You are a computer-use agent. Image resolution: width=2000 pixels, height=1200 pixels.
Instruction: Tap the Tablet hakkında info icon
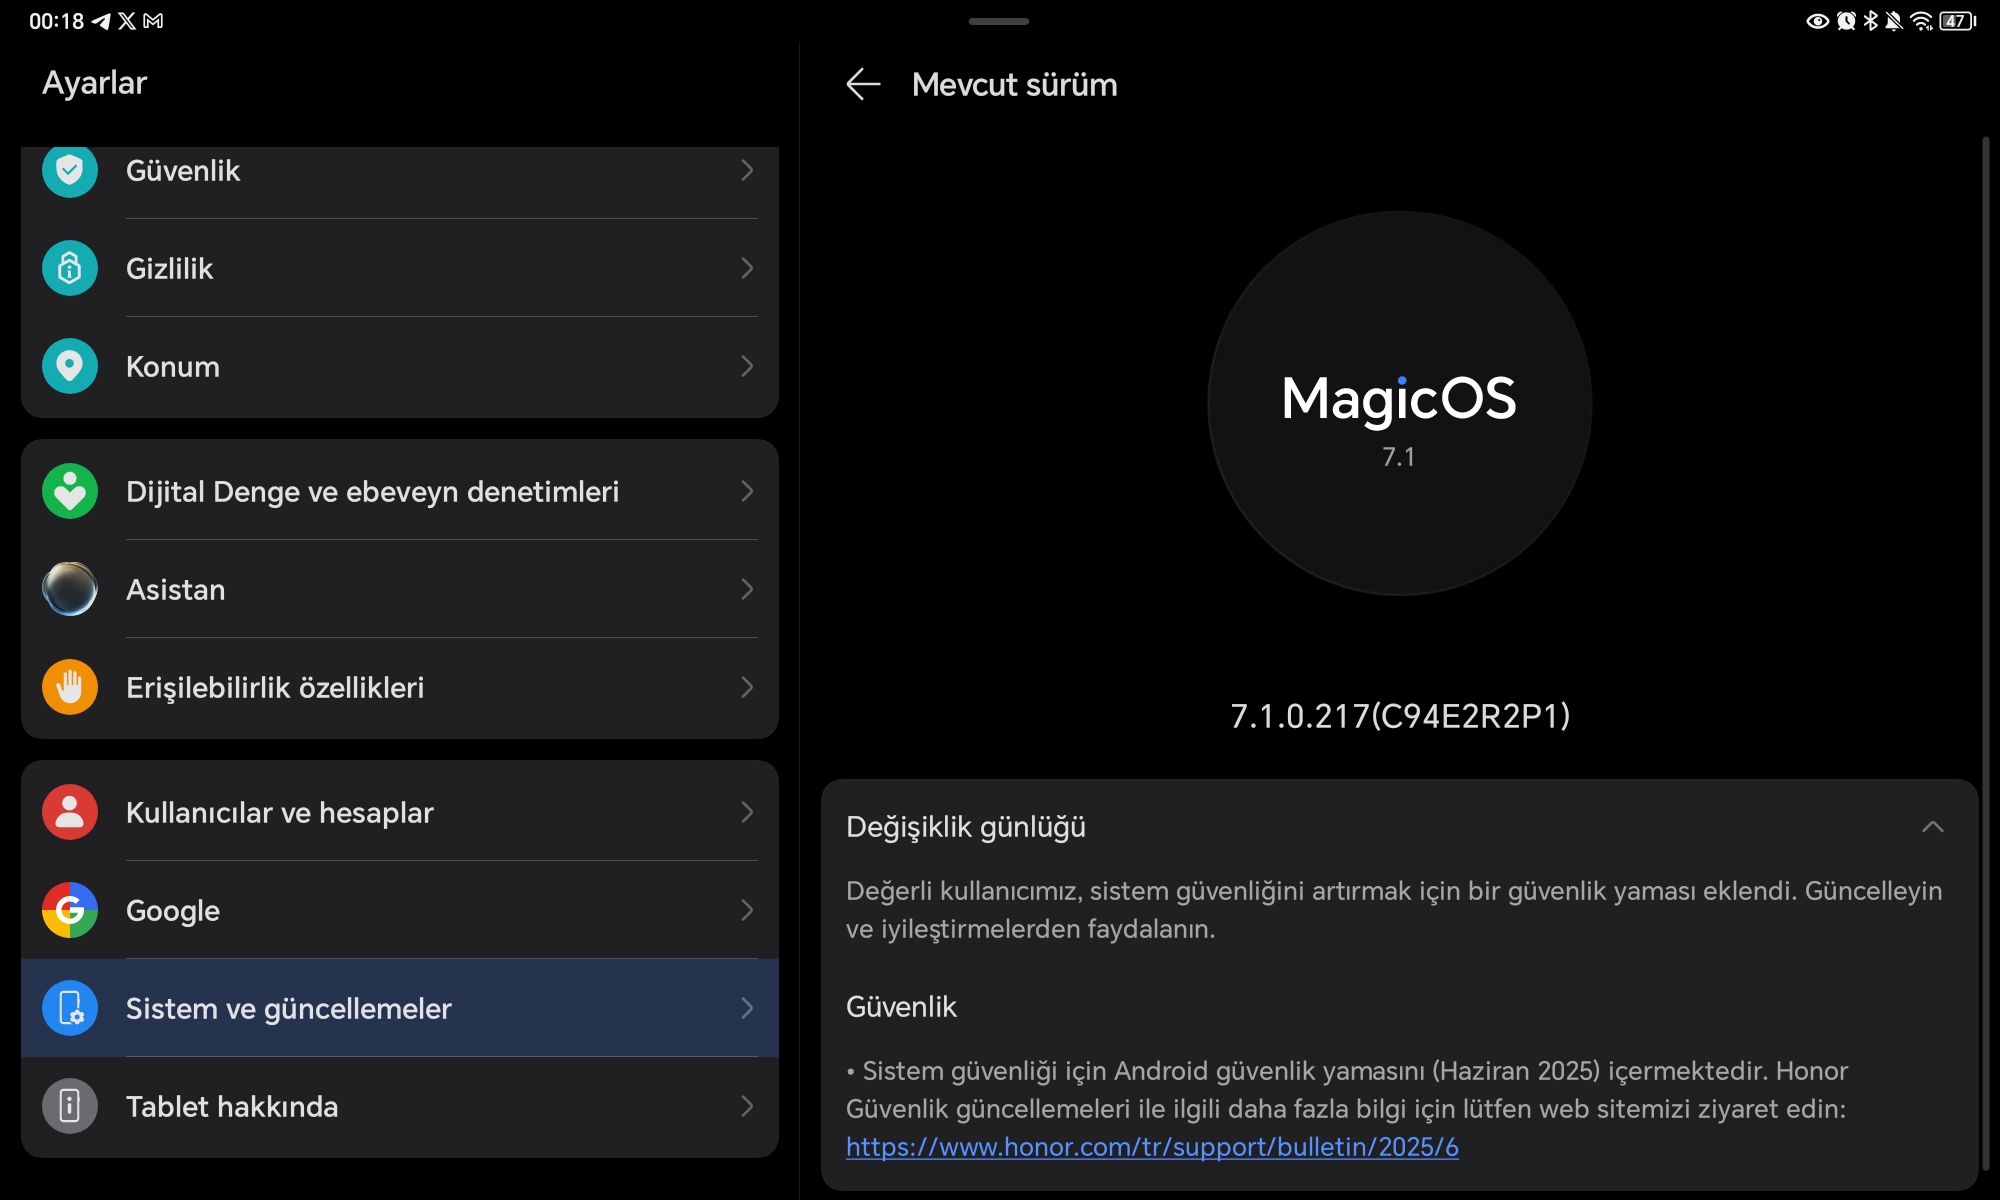[x=70, y=1106]
